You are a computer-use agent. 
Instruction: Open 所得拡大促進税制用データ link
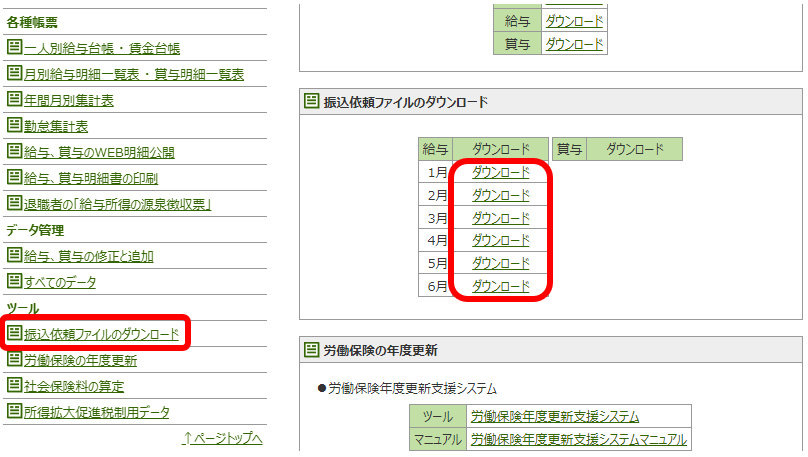click(96, 412)
